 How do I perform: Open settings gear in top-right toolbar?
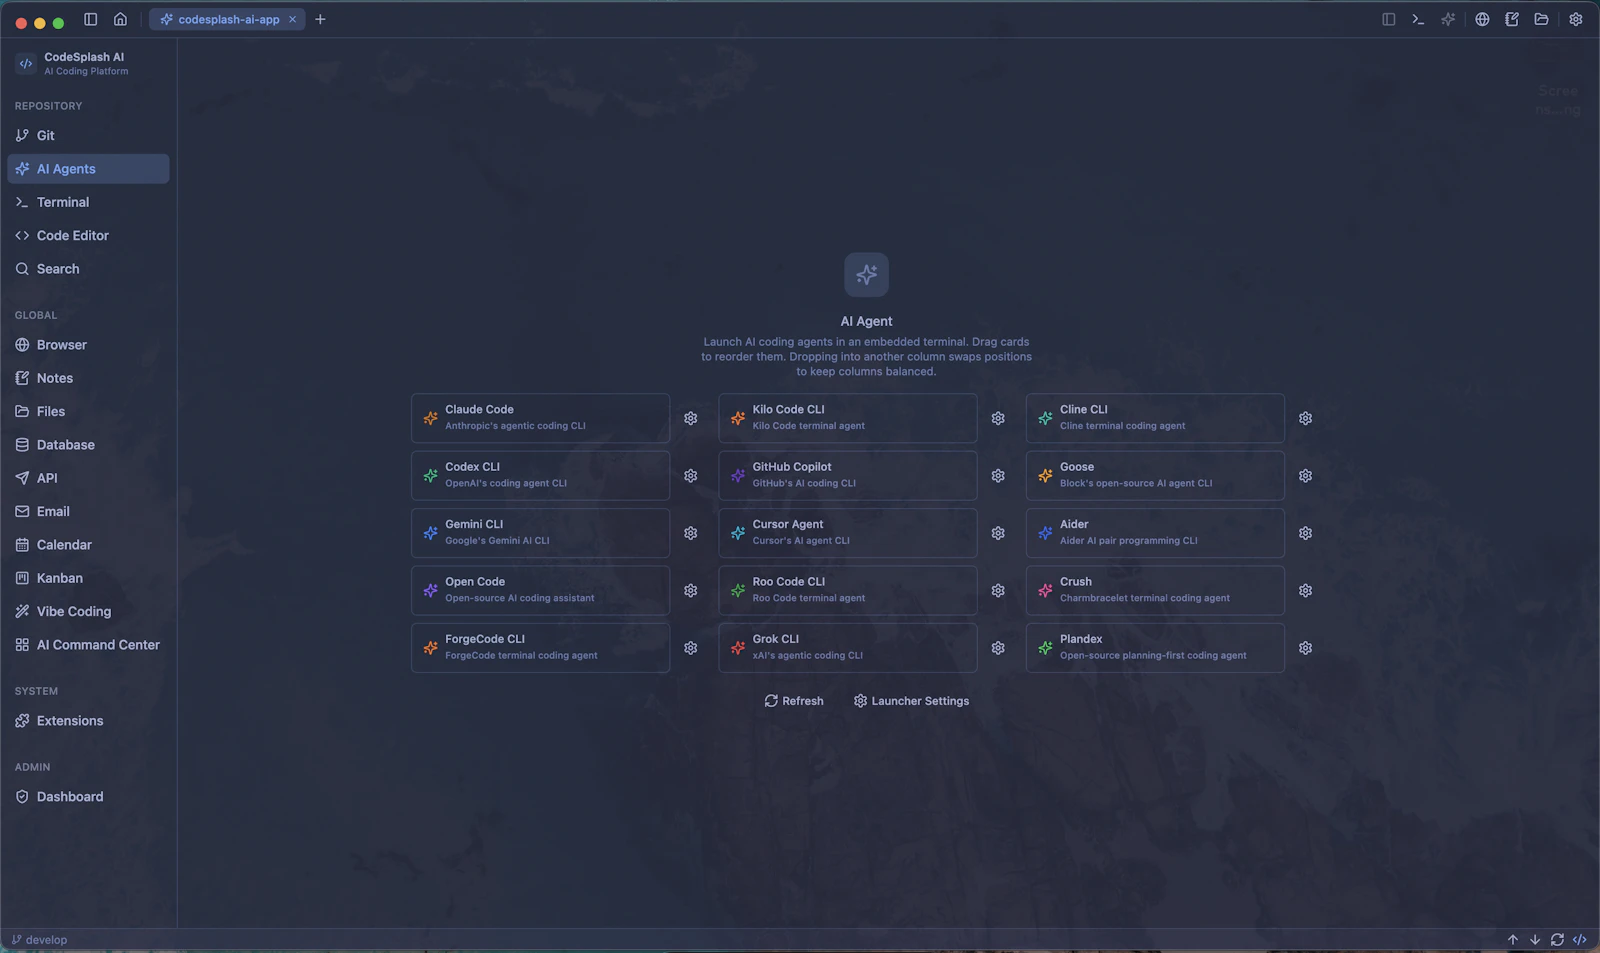[1576, 19]
